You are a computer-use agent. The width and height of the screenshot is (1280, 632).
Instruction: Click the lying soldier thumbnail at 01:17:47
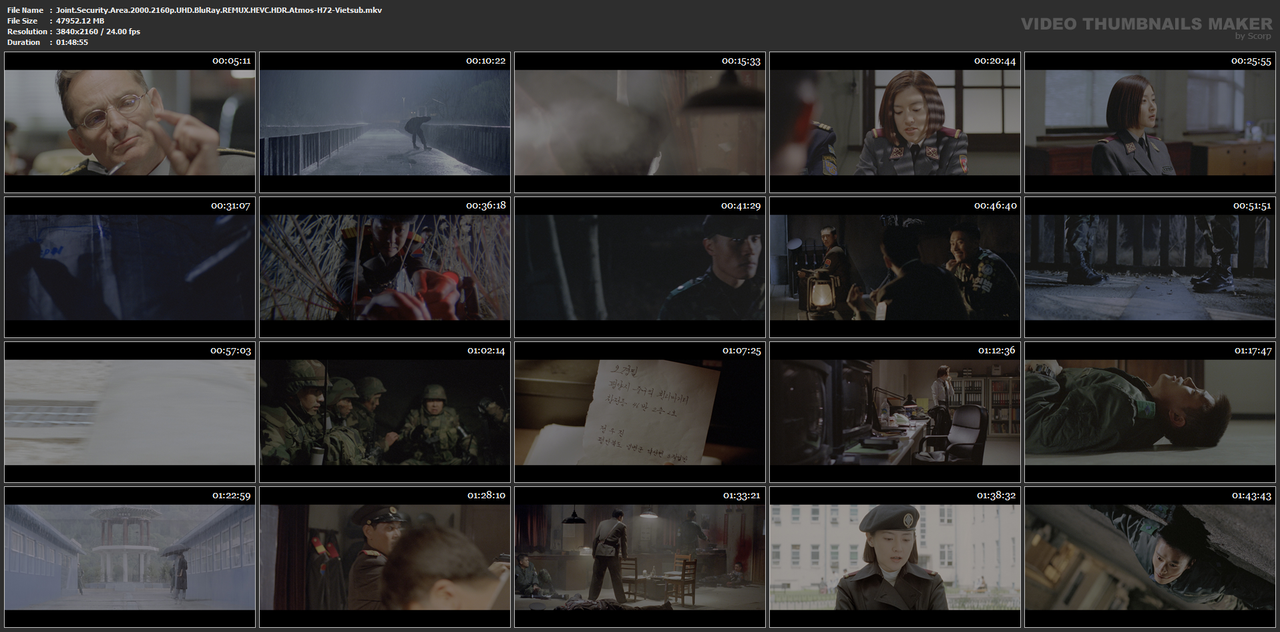(1150, 412)
